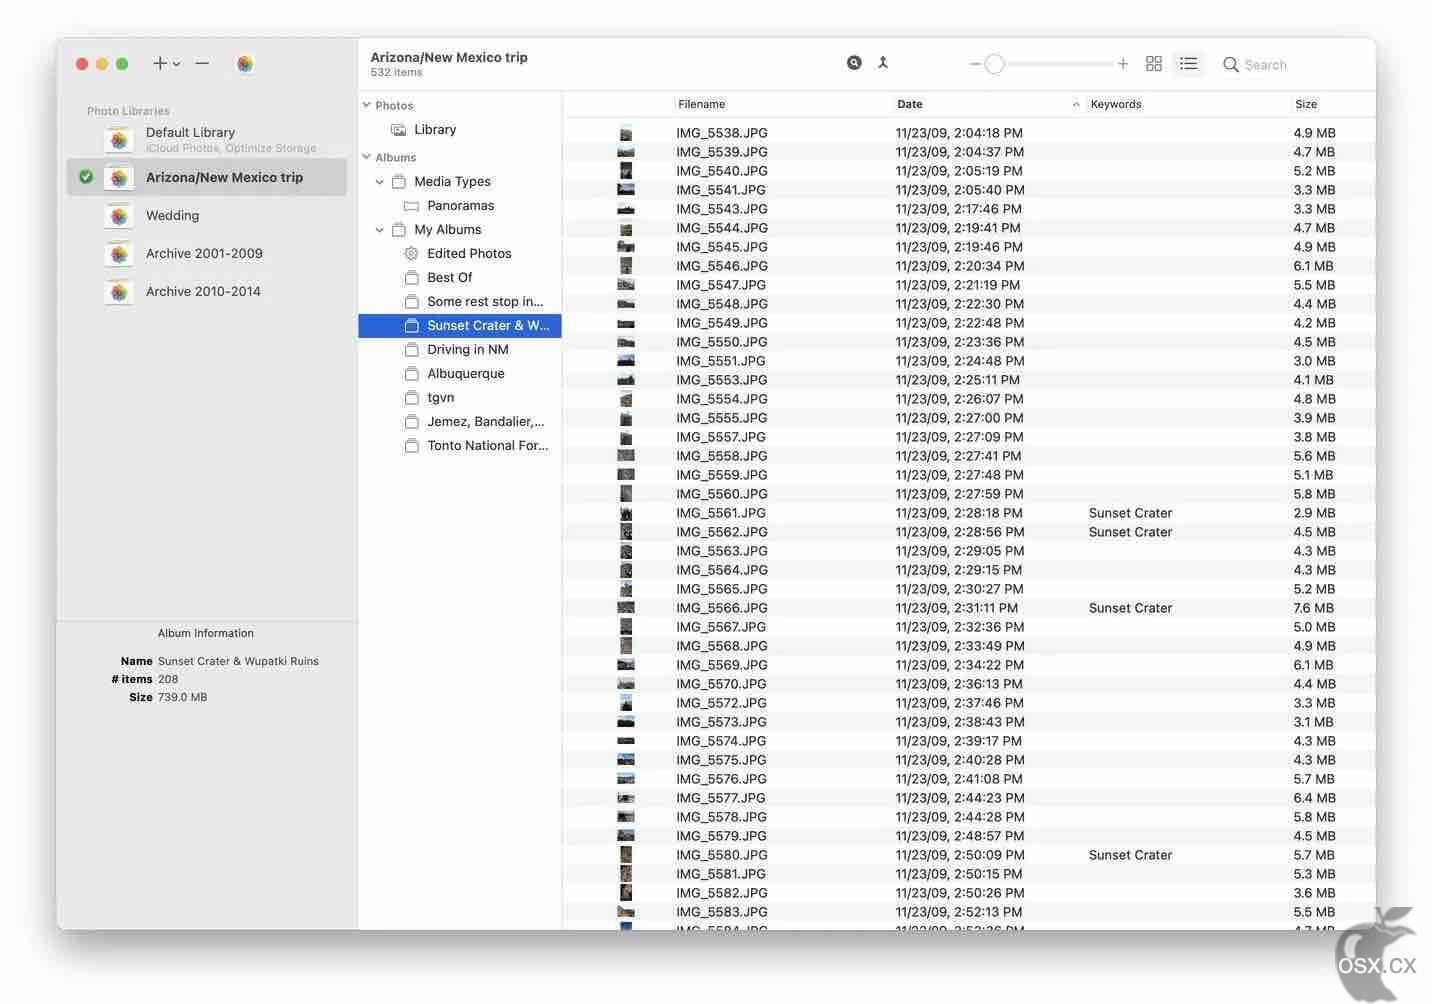This screenshot has width=1432, height=1004.
Task: Collapse the Photos section
Action: (366, 105)
